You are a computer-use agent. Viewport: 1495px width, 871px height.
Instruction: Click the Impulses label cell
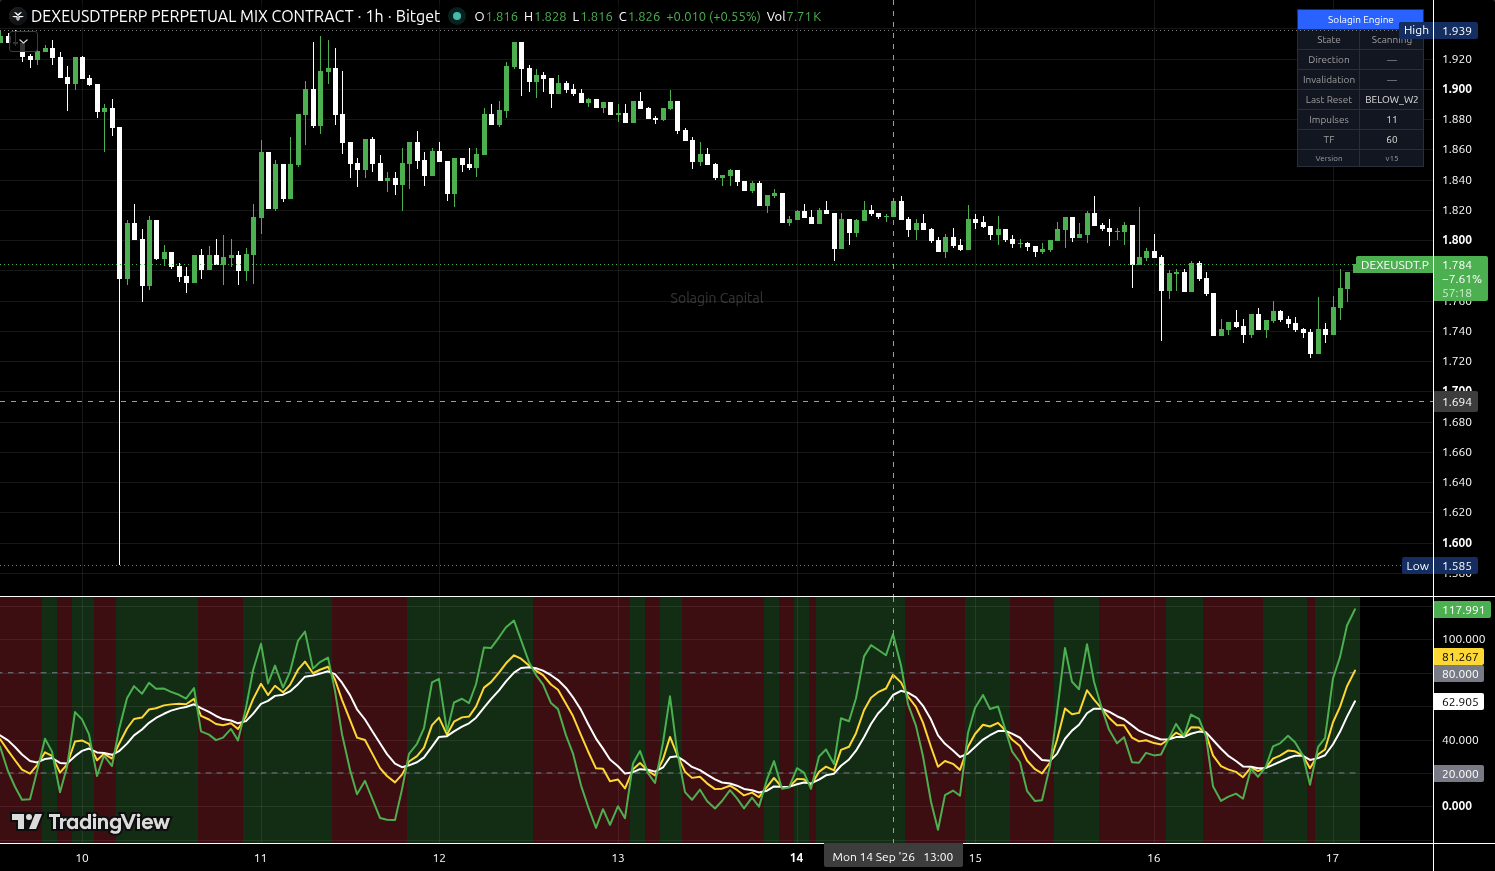coord(1328,120)
